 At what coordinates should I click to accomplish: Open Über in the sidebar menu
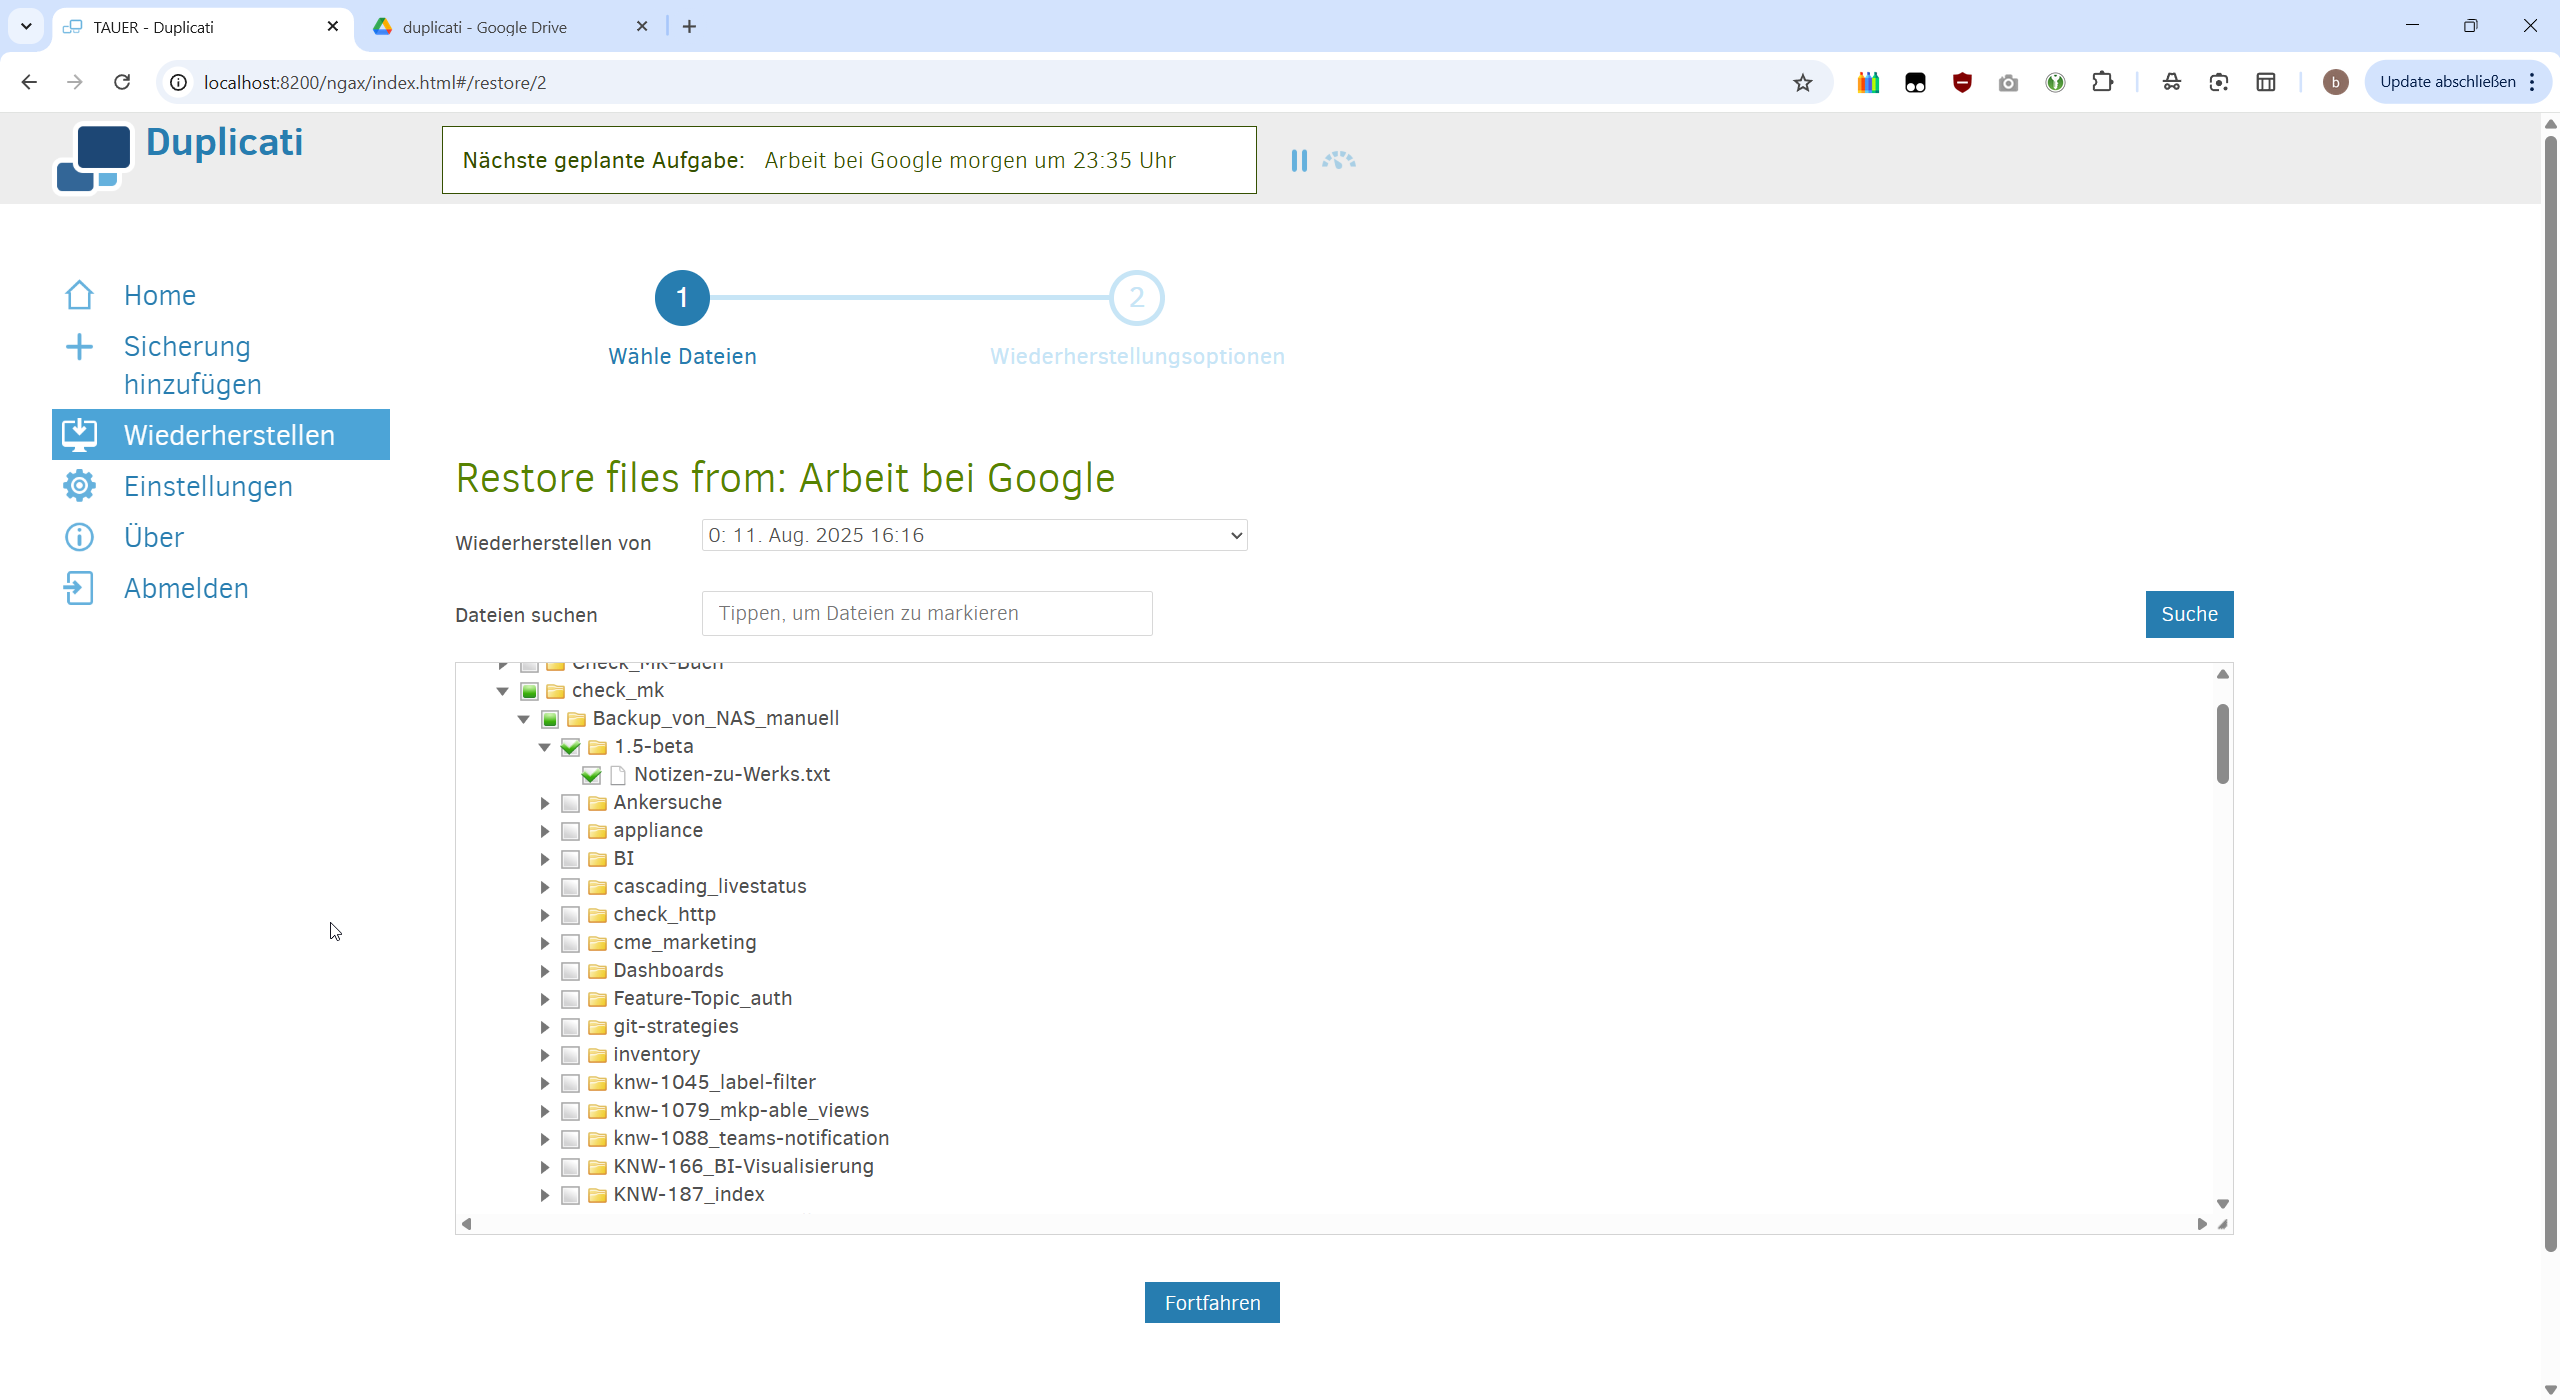click(x=154, y=537)
